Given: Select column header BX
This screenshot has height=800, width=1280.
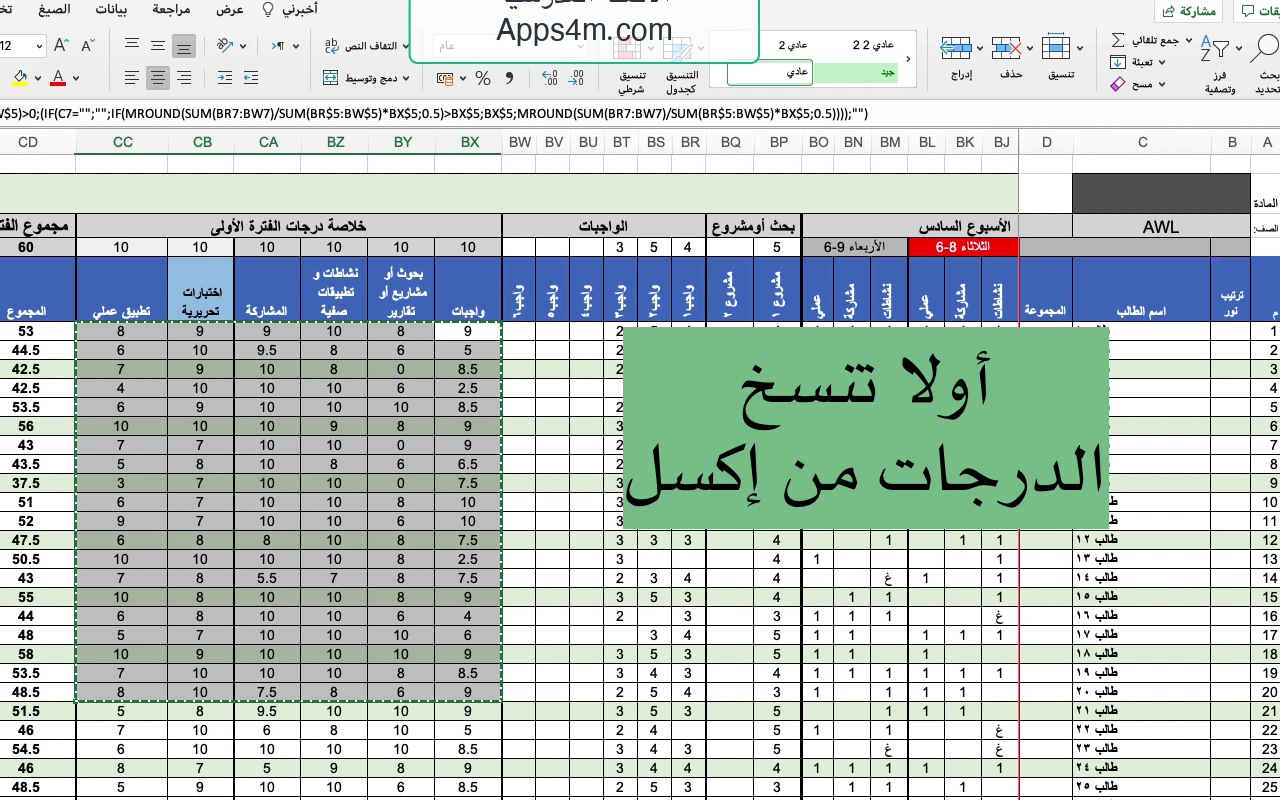Looking at the screenshot, I should tap(470, 142).
